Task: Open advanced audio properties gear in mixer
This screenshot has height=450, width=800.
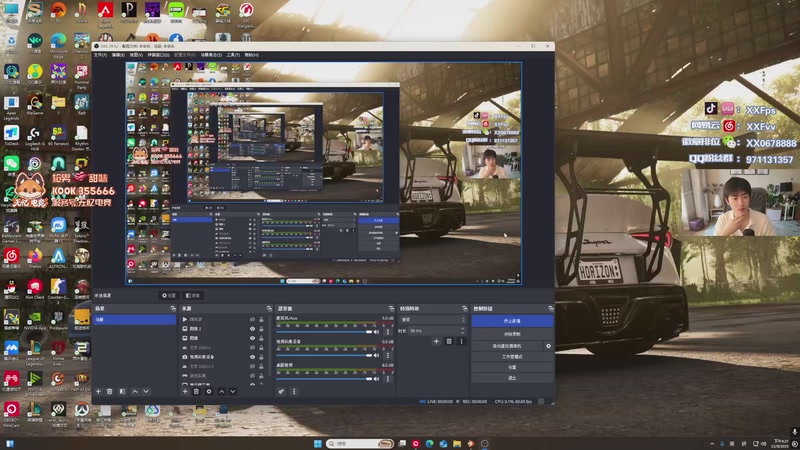Action: pos(281,391)
